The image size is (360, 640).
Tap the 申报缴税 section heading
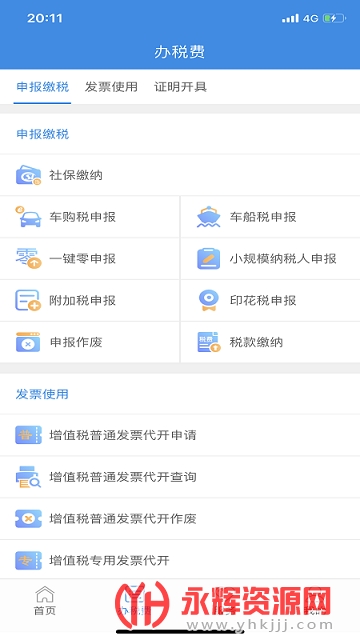(x=42, y=134)
